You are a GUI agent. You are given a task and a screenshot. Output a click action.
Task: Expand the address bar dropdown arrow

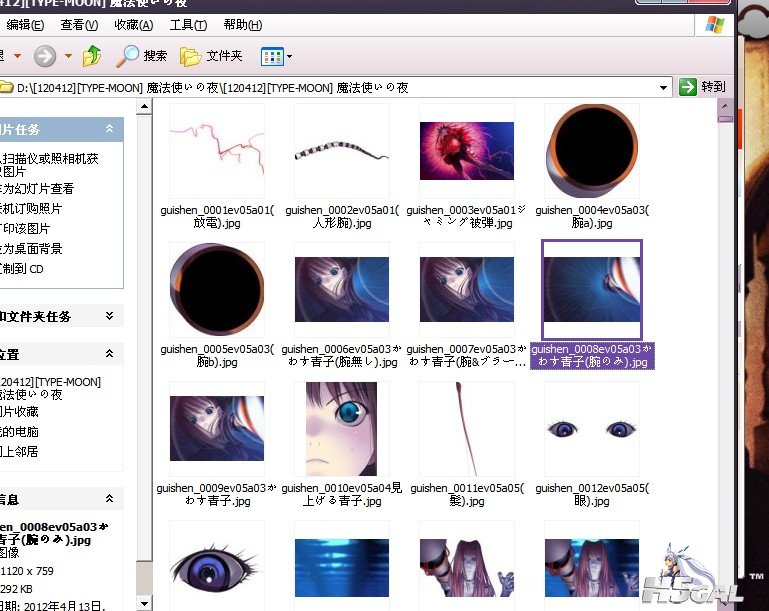(x=663, y=88)
